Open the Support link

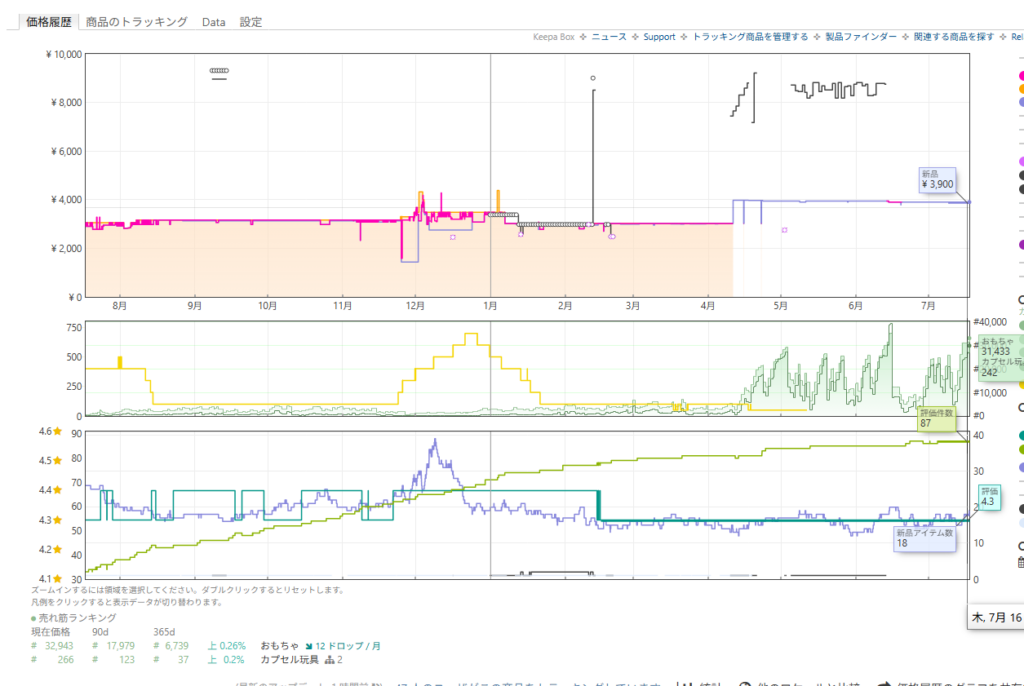659,37
